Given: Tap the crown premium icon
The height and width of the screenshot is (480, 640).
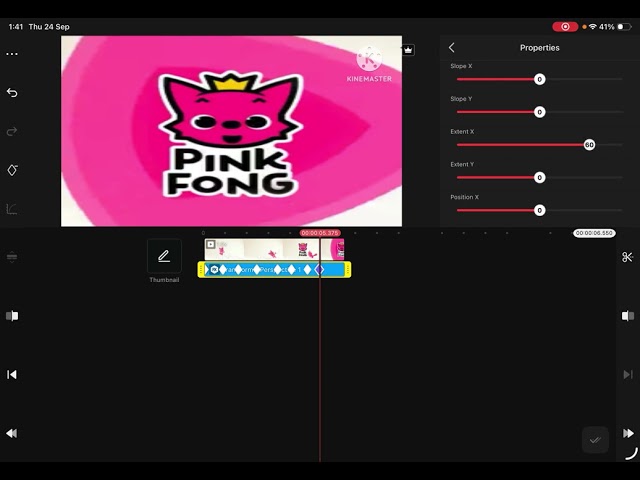Looking at the screenshot, I should [x=408, y=50].
